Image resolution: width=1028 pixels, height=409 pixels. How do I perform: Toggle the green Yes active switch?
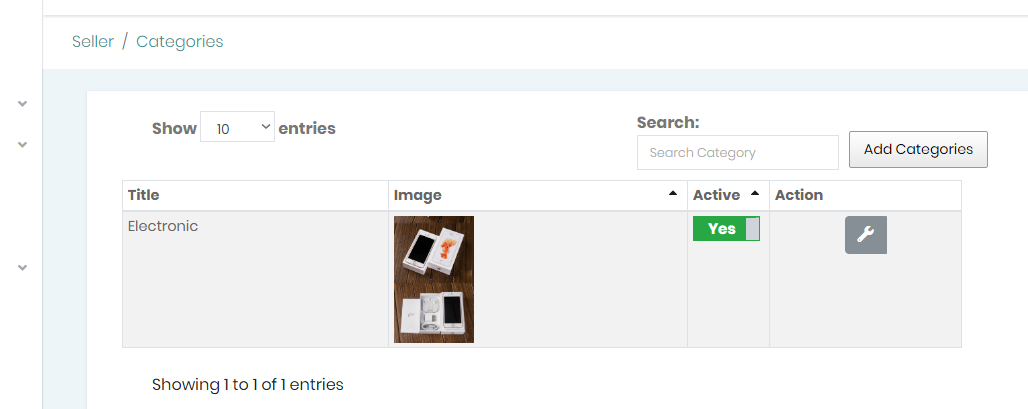click(726, 229)
